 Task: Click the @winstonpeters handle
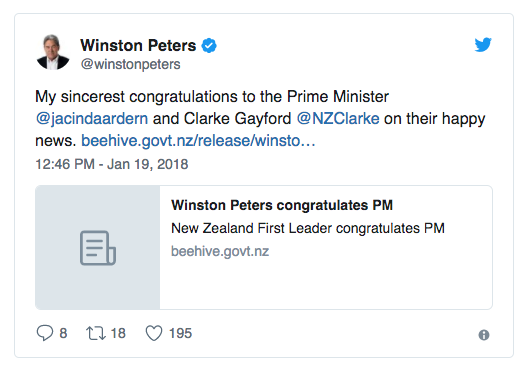[130, 64]
